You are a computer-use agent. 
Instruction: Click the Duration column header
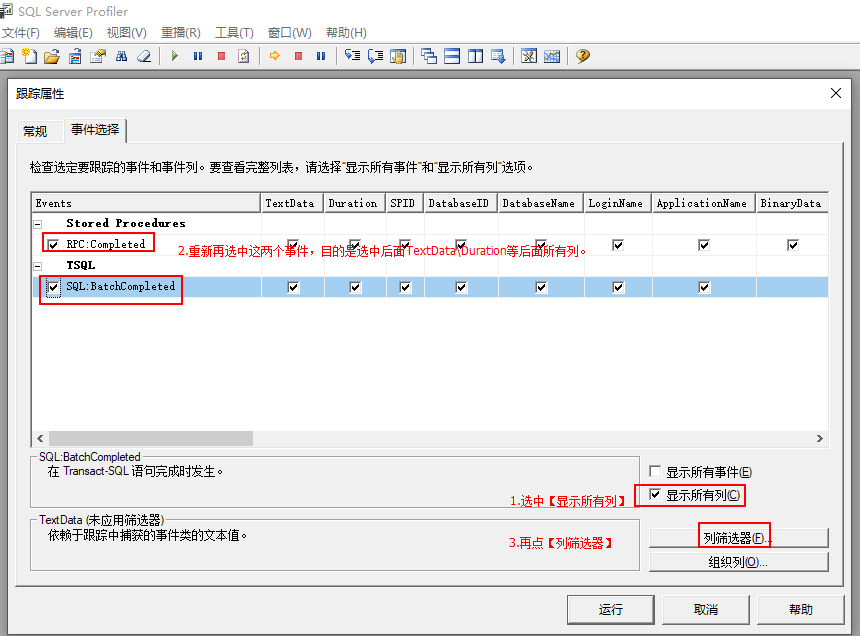pos(355,203)
